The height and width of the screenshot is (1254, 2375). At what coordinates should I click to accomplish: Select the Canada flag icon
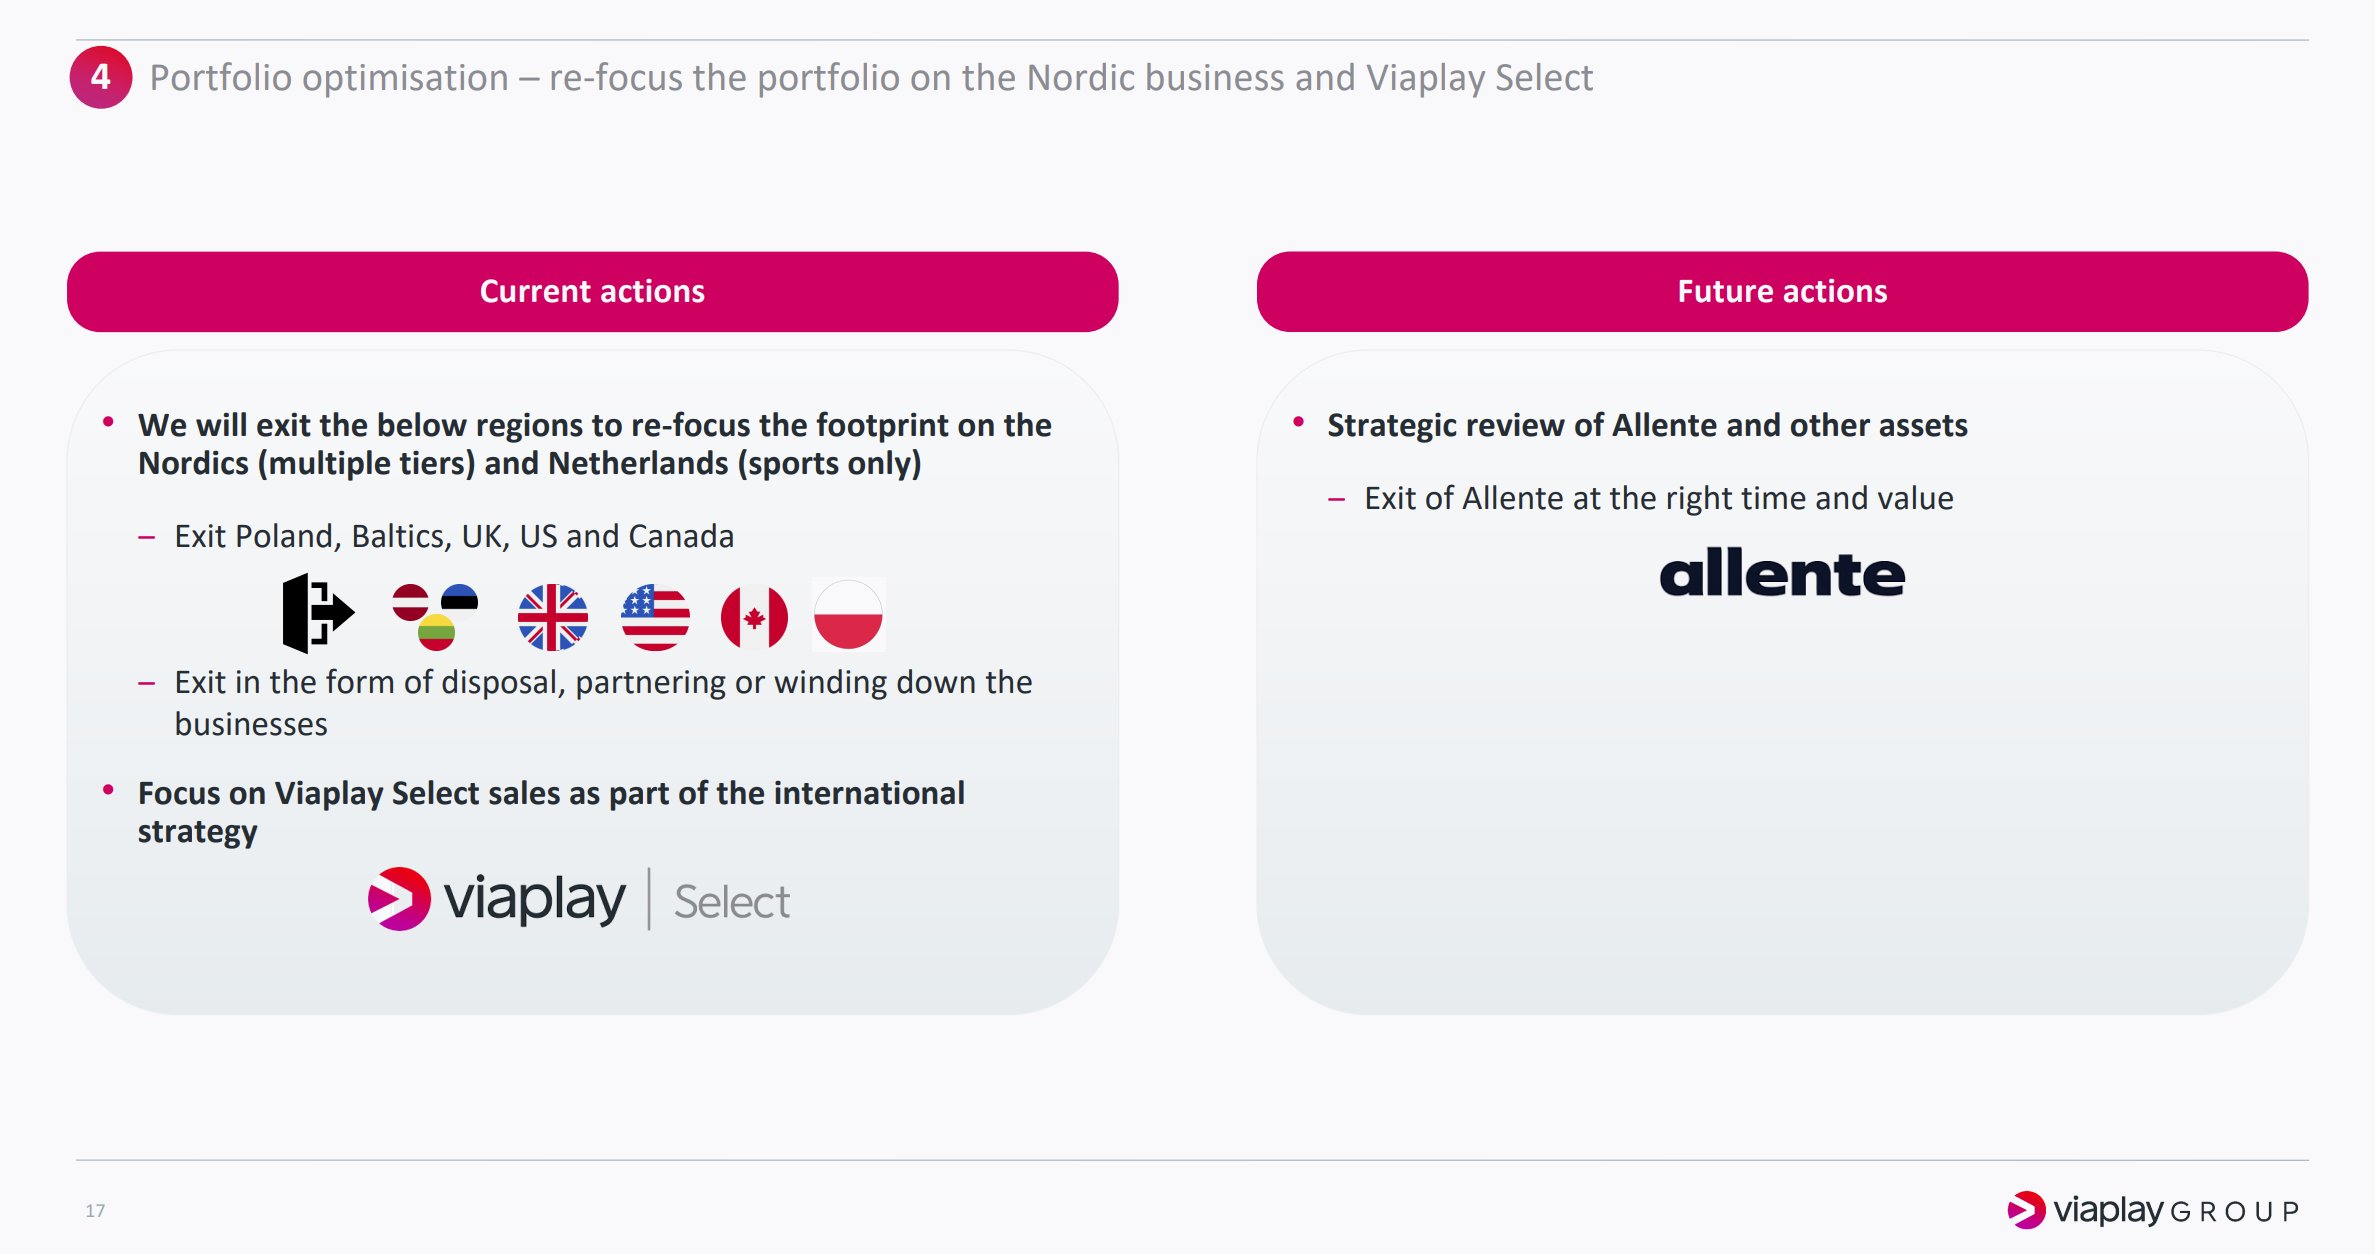pos(754,617)
